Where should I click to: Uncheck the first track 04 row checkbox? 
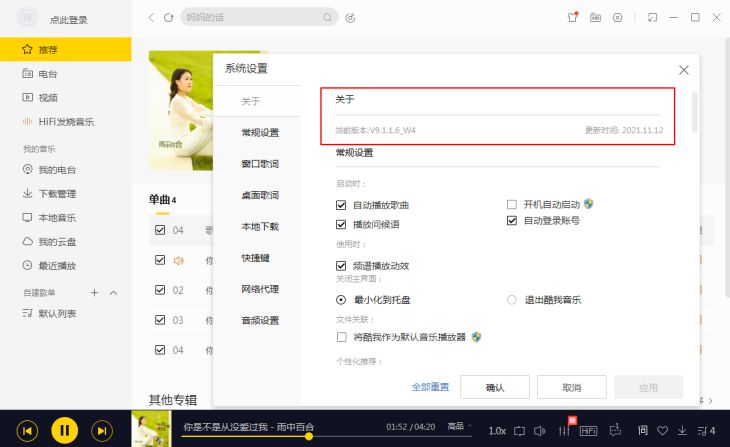pyautogui.click(x=160, y=230)
